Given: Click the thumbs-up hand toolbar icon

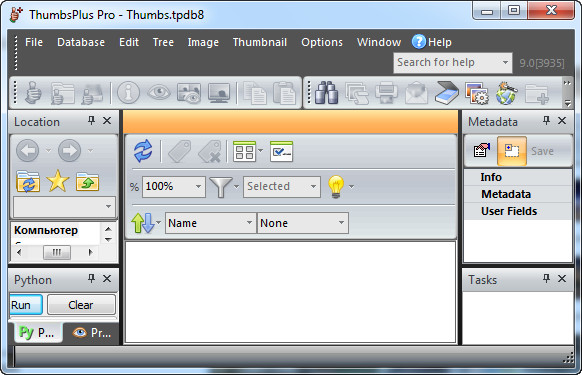Looking at the screenshot, I should pyautogui.click(x=33, y=92).
